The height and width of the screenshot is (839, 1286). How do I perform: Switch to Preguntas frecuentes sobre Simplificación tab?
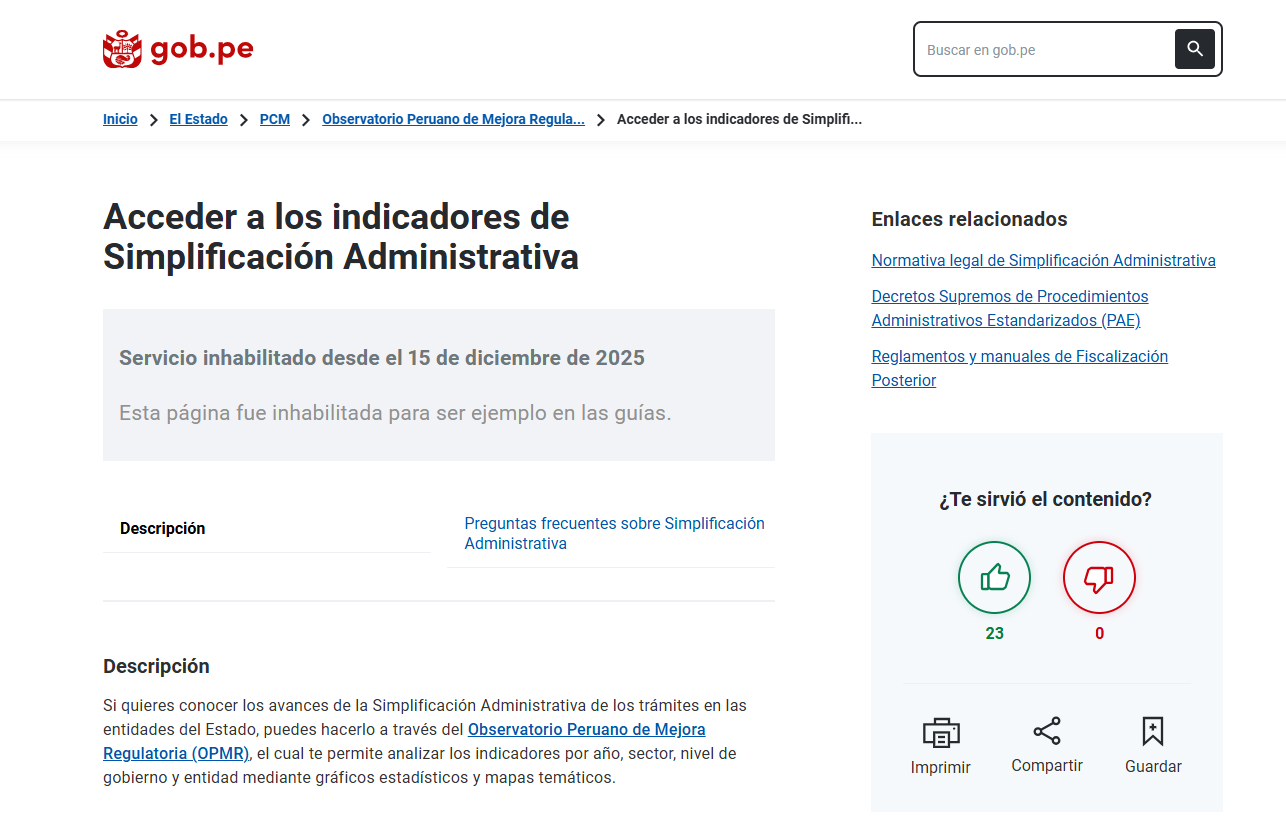point(613,534)
